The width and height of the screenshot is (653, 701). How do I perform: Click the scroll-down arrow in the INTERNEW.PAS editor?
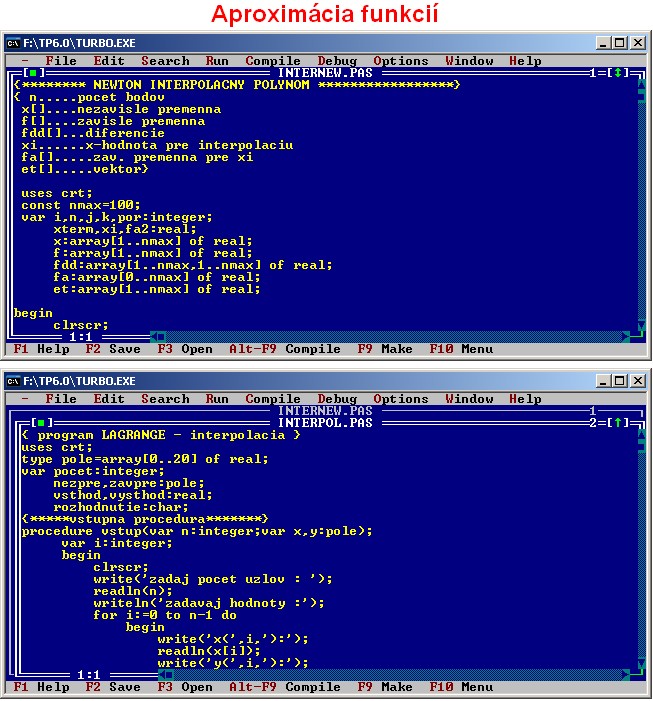point(641,326)
